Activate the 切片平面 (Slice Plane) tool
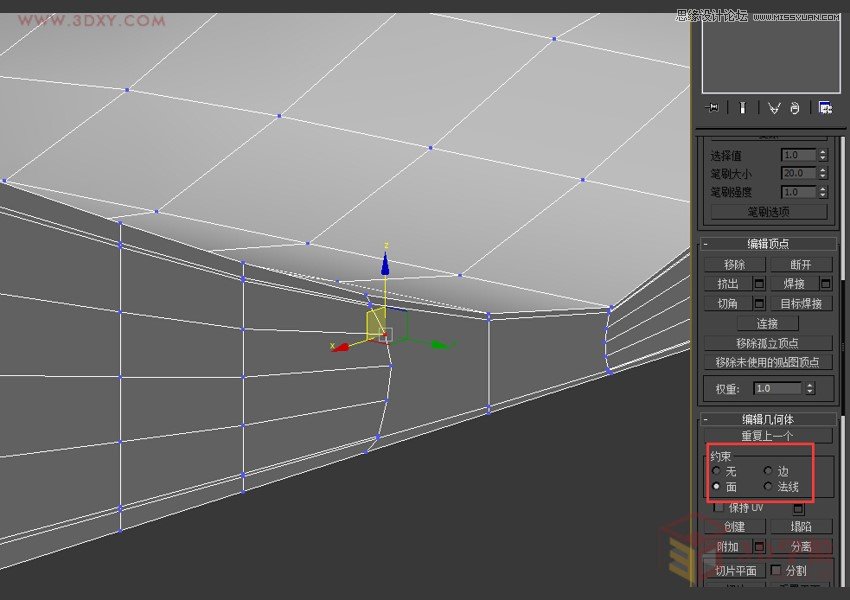The height and width of the screenshot is (600, 850). click(735, 570)
